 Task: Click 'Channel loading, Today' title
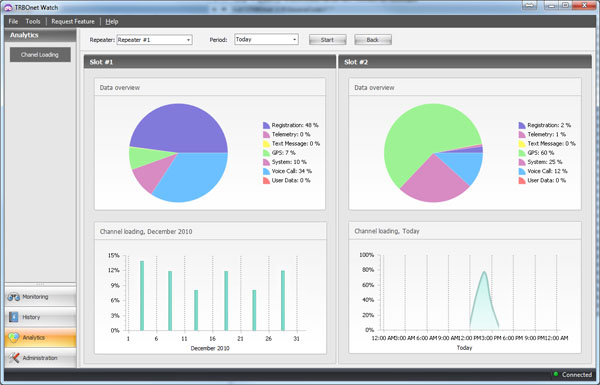387,231
